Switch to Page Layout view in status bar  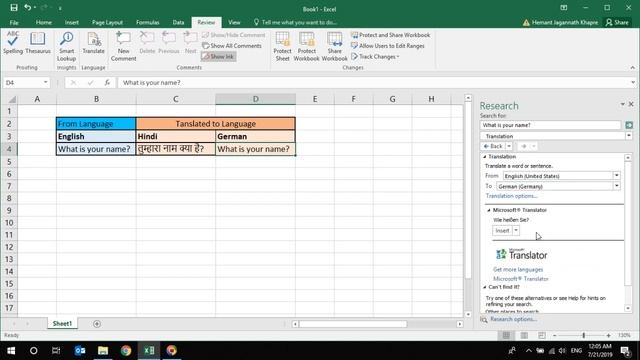[524, 336]
